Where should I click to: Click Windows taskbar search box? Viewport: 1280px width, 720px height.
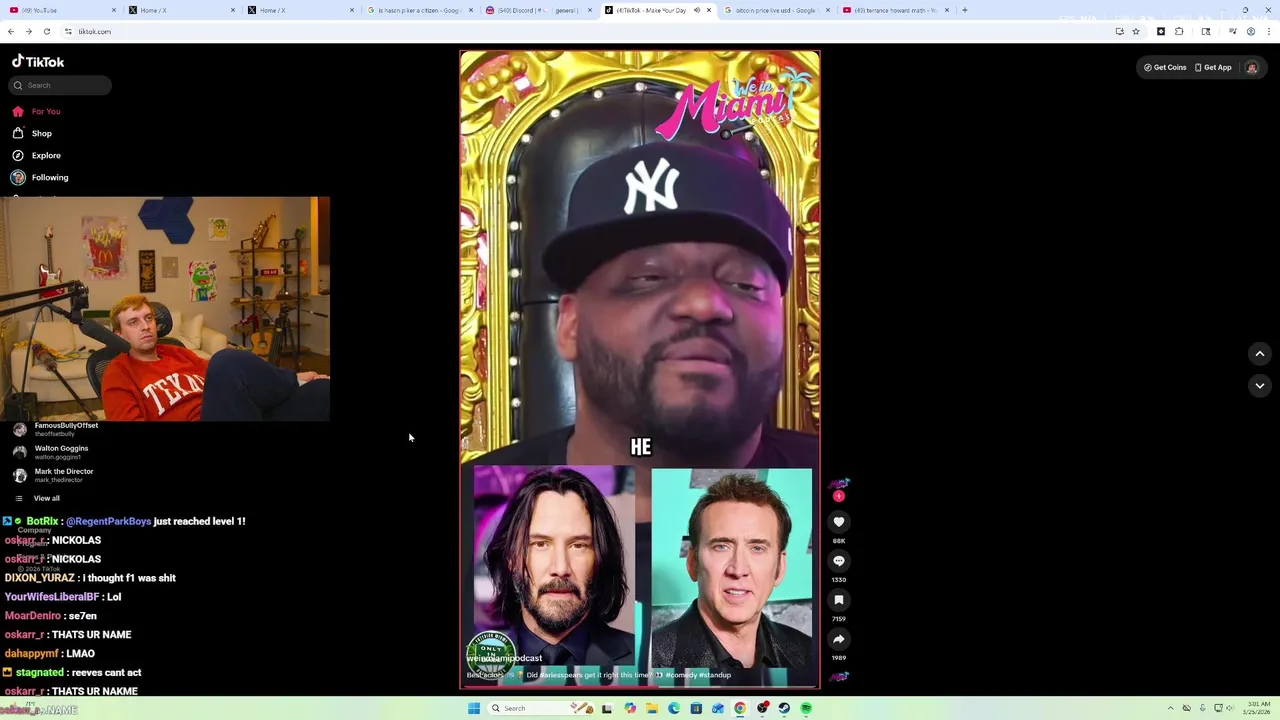[542, 708]
